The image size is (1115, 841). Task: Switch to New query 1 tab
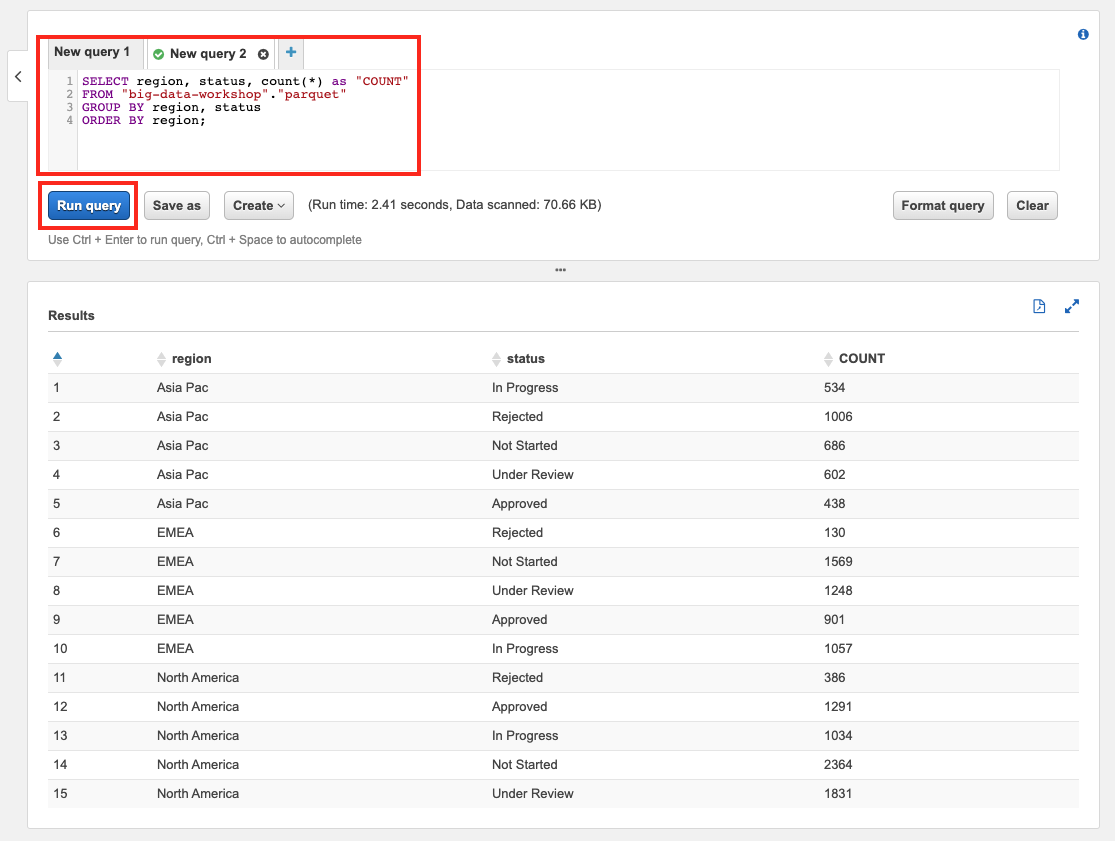[92, 52]
